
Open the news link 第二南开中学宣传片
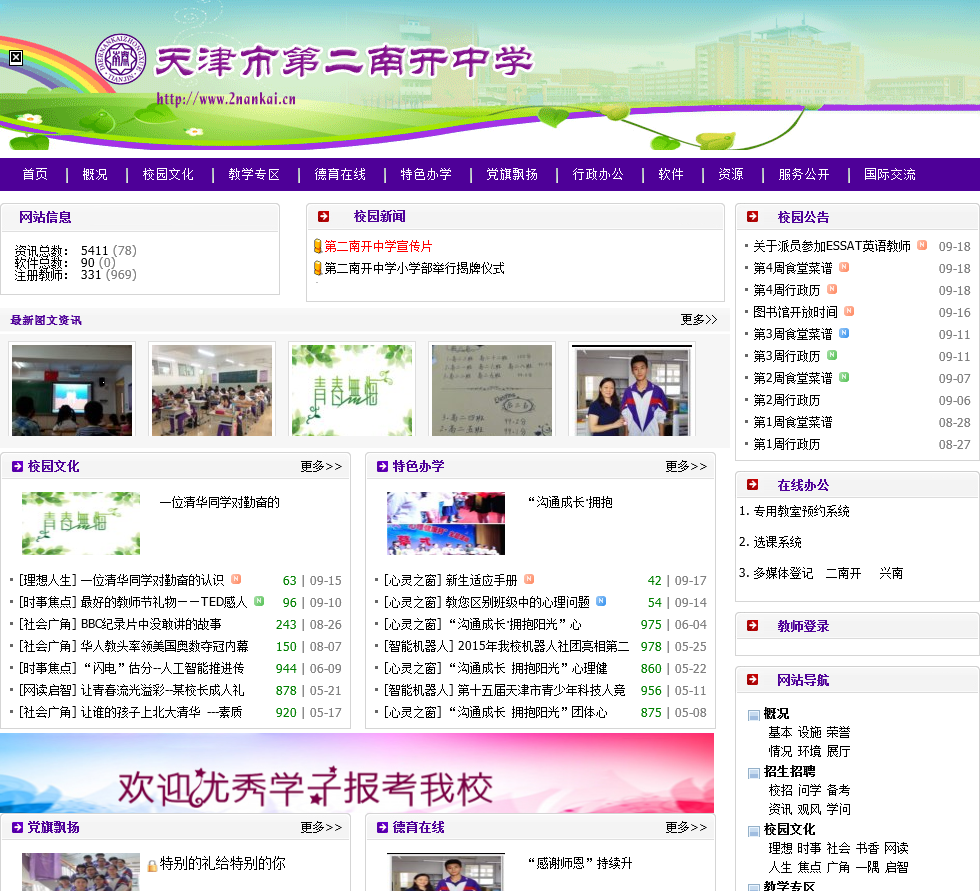pyautogui.click(x=378, y=246)
